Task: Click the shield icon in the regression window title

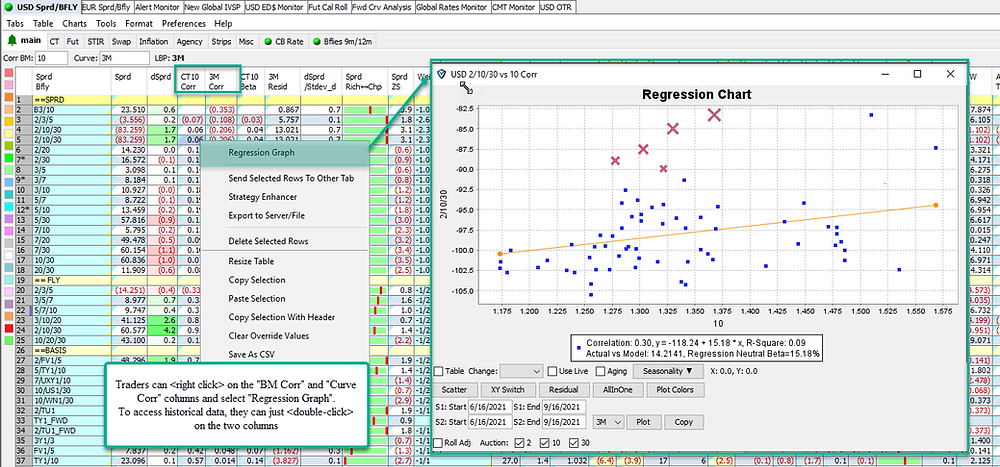Action: (442, 74)
